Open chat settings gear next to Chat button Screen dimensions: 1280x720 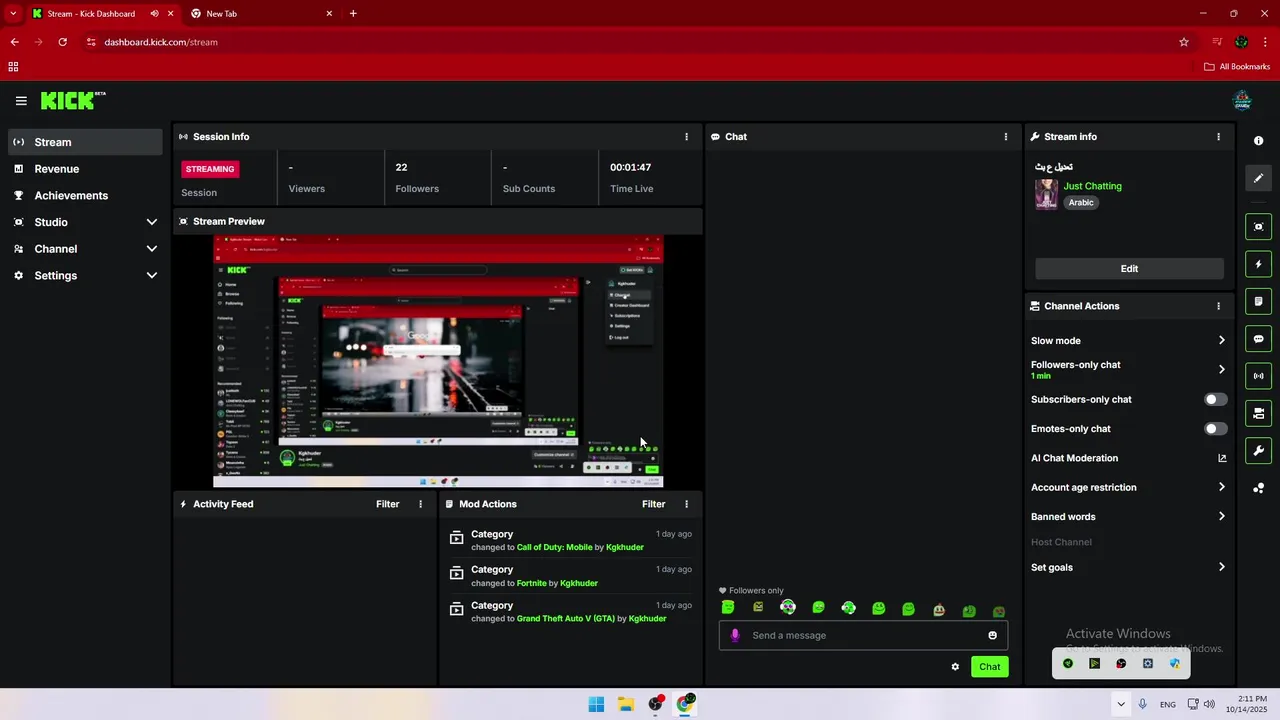pos(955,667)
